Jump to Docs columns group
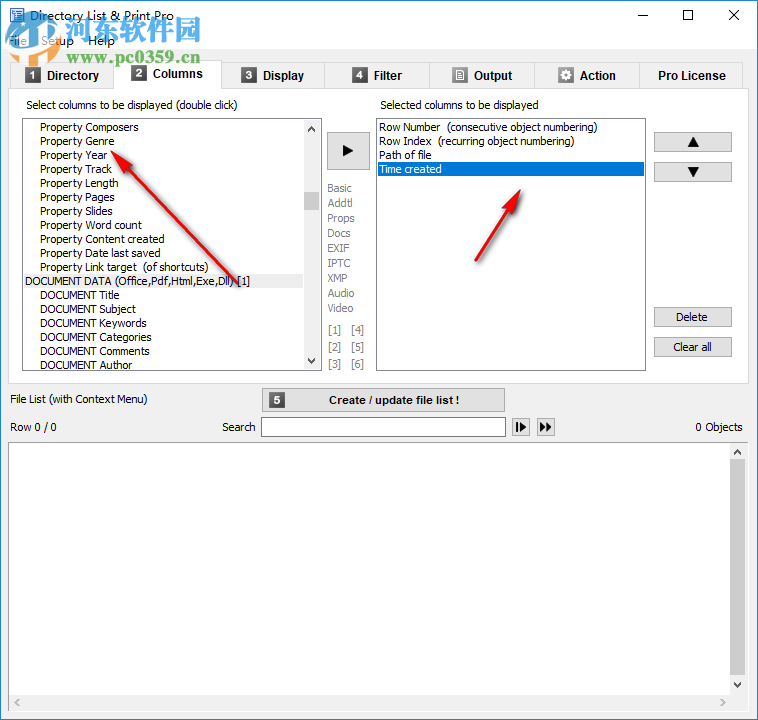The image size is (758, 720). 339,233
